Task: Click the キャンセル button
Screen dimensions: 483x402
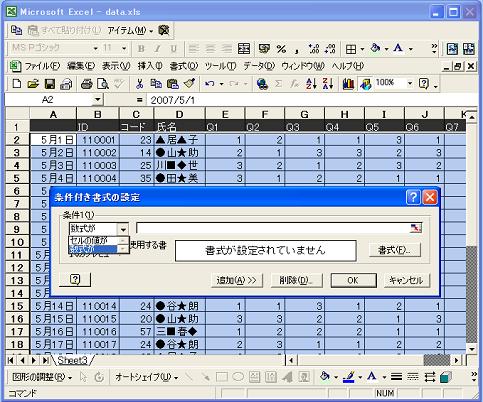Action: (x=406, y=280)
